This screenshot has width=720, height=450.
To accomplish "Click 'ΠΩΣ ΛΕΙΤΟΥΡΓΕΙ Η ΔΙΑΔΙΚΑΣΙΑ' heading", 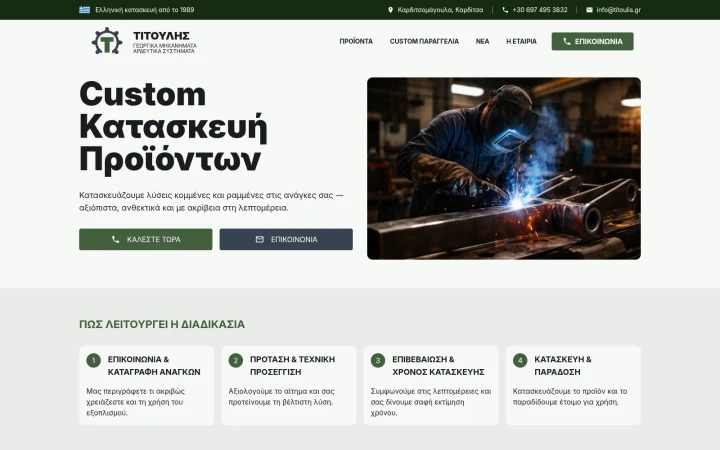I will tap(162, 324).
